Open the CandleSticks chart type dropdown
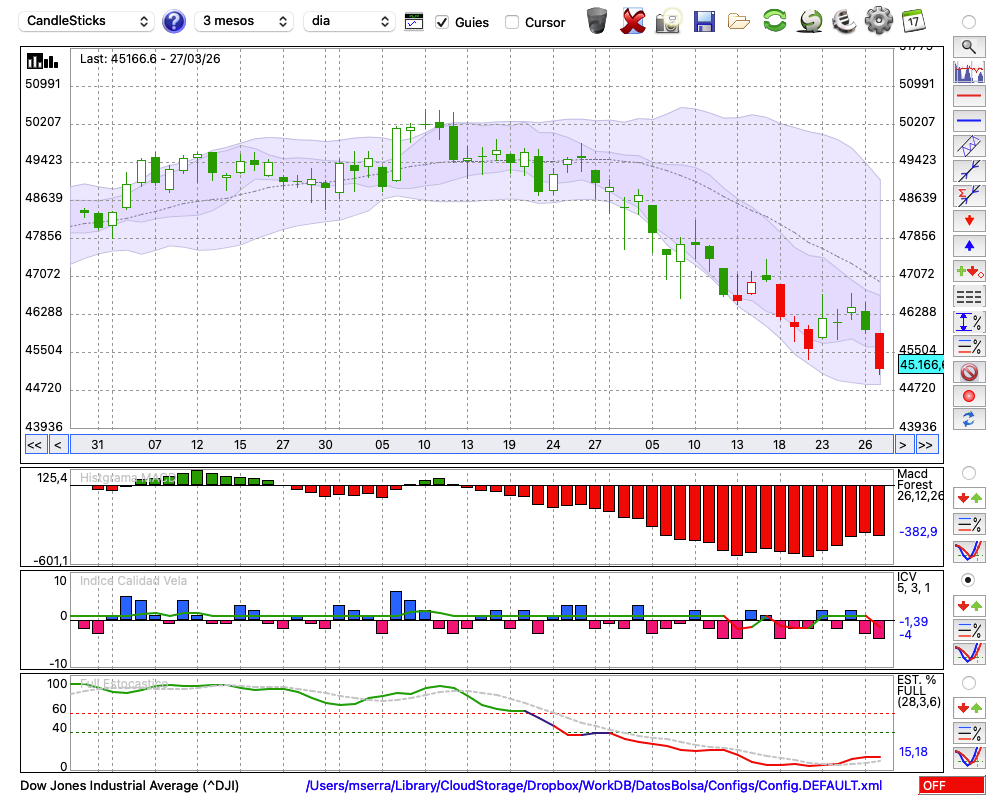Screen dimensions: 1000x800 (87, 21)
